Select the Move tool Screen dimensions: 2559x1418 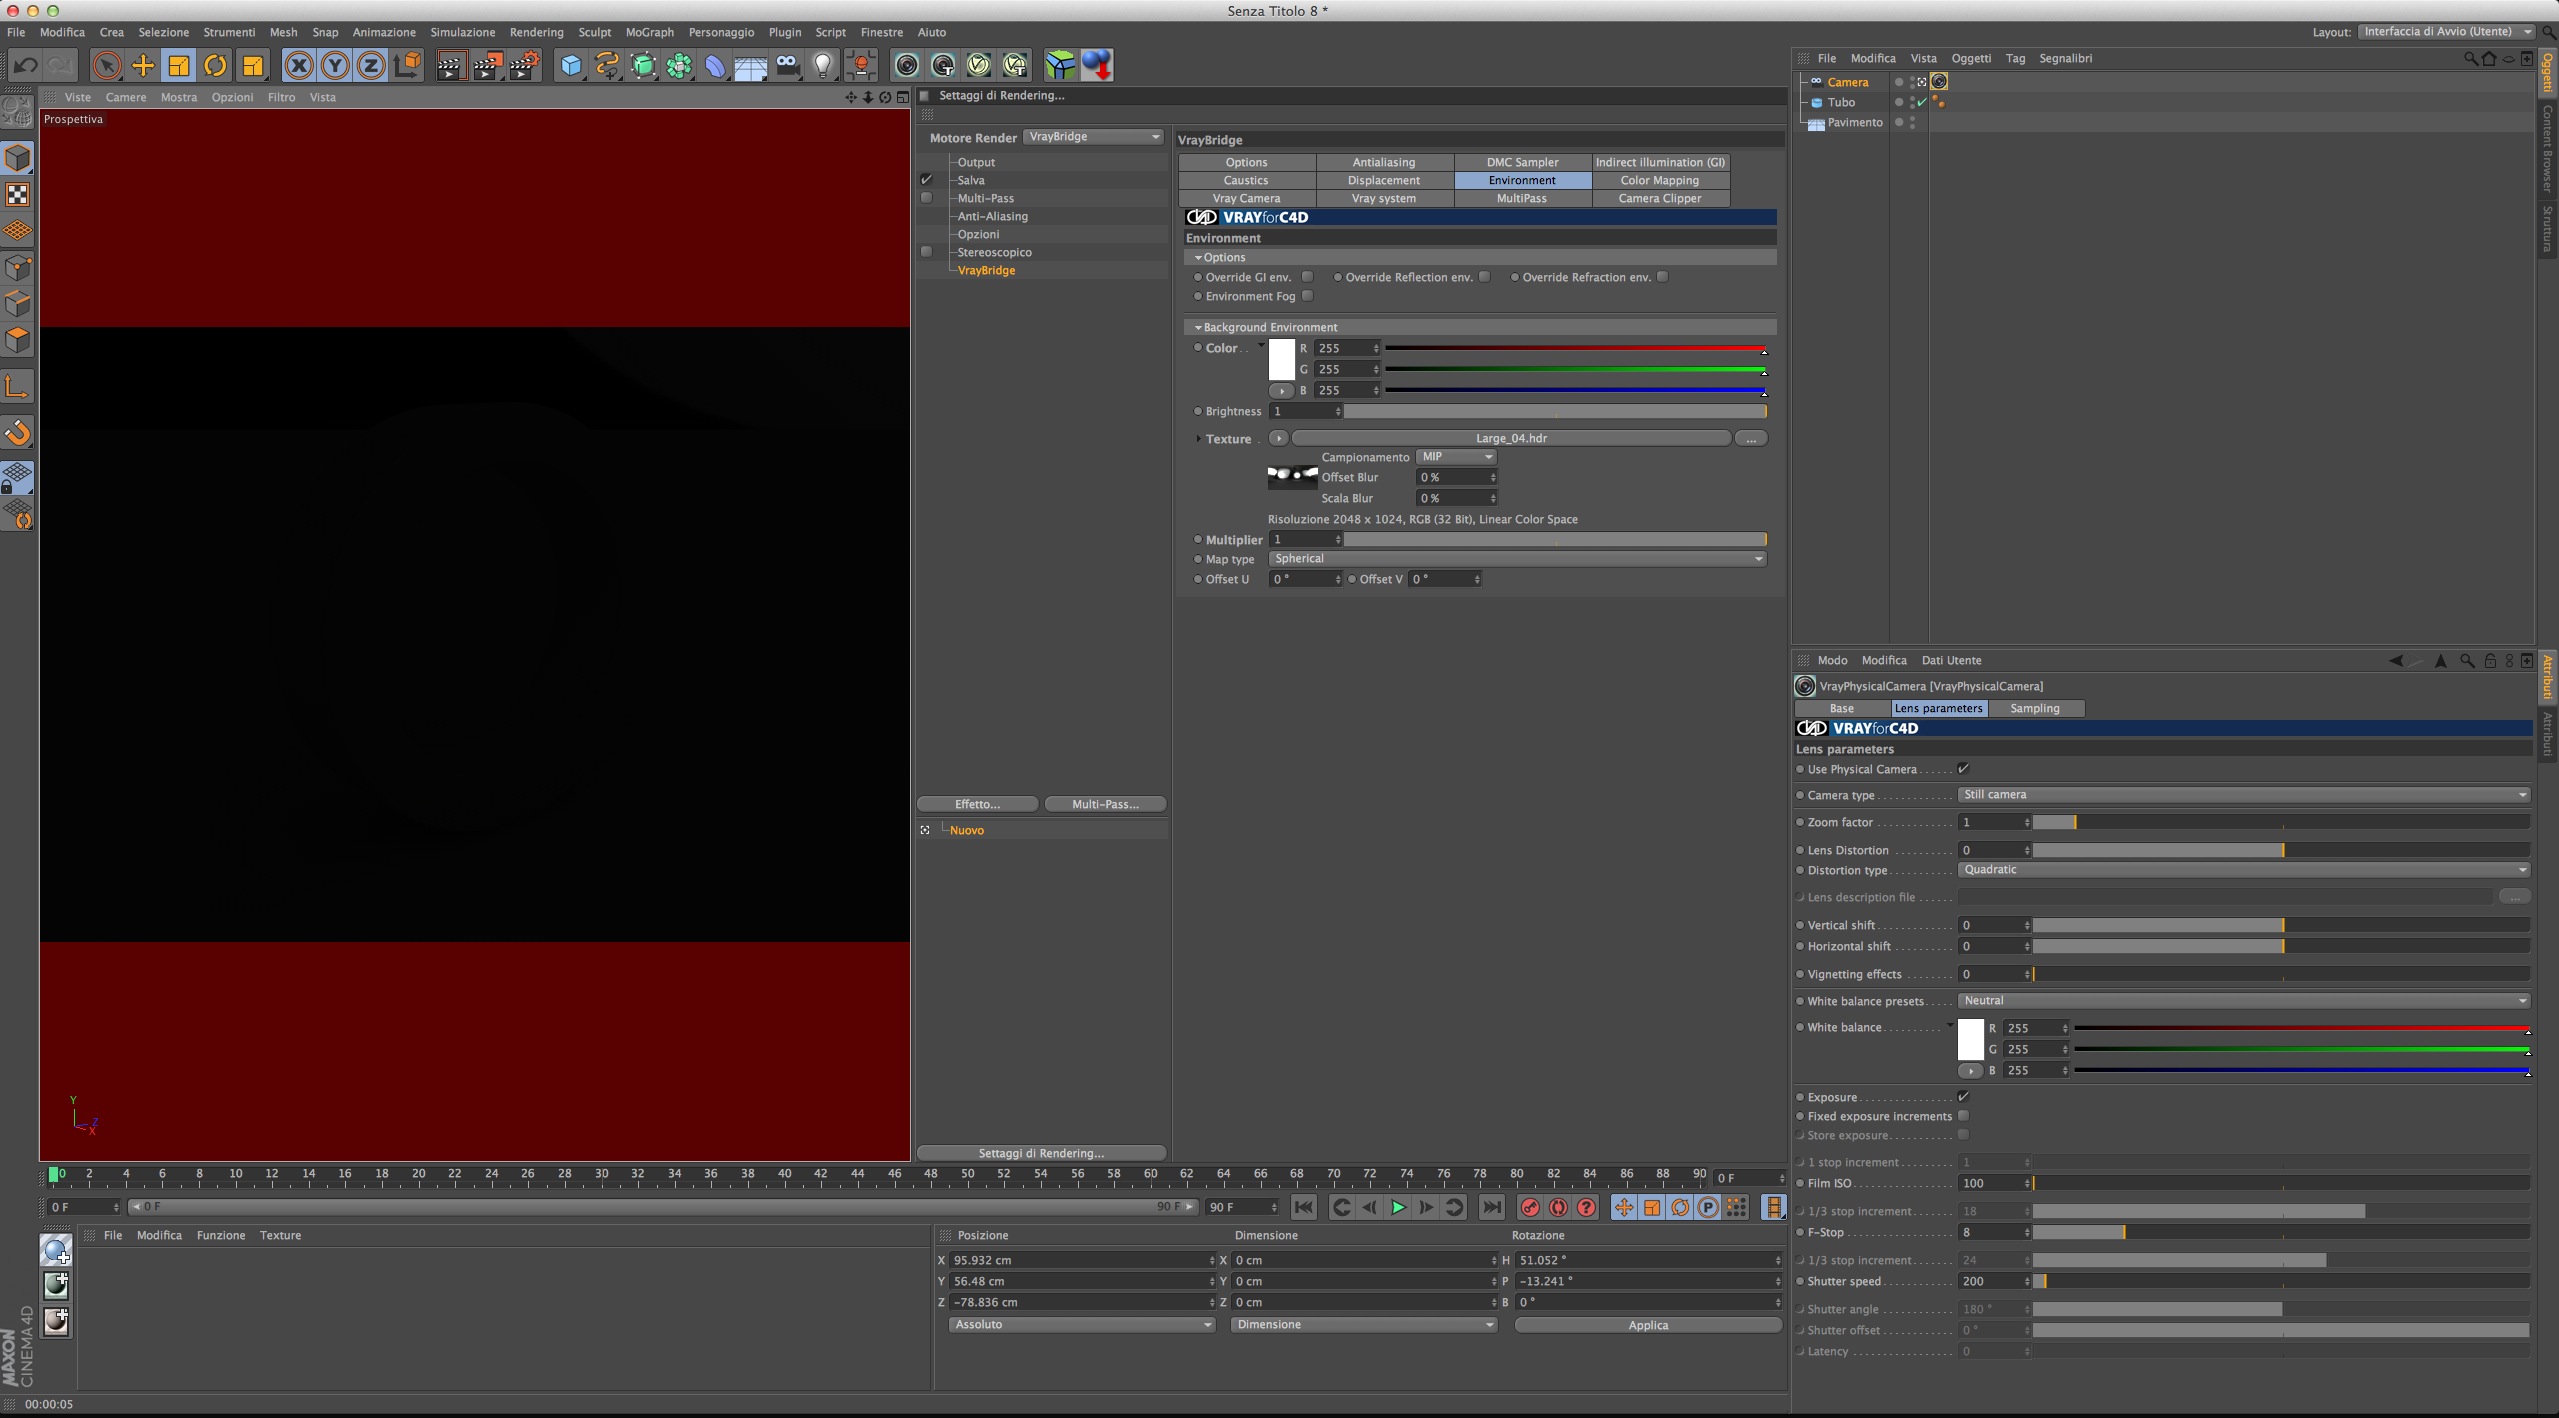[143, 66]
